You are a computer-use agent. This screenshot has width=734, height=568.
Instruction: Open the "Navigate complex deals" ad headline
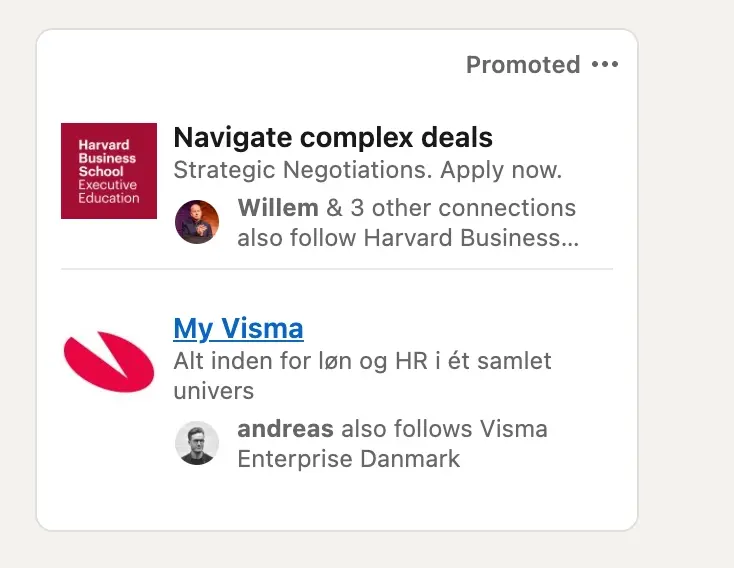click(333, 137)
